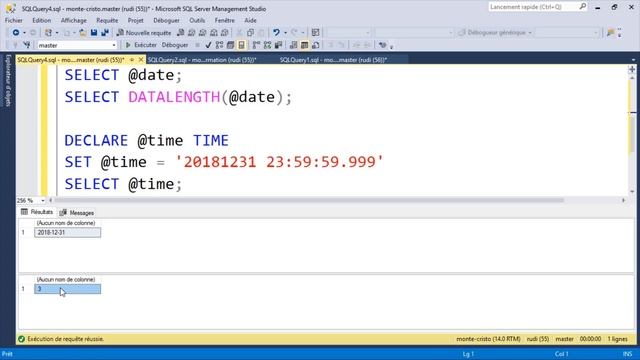Click the specify template values icon

[382, 45]
